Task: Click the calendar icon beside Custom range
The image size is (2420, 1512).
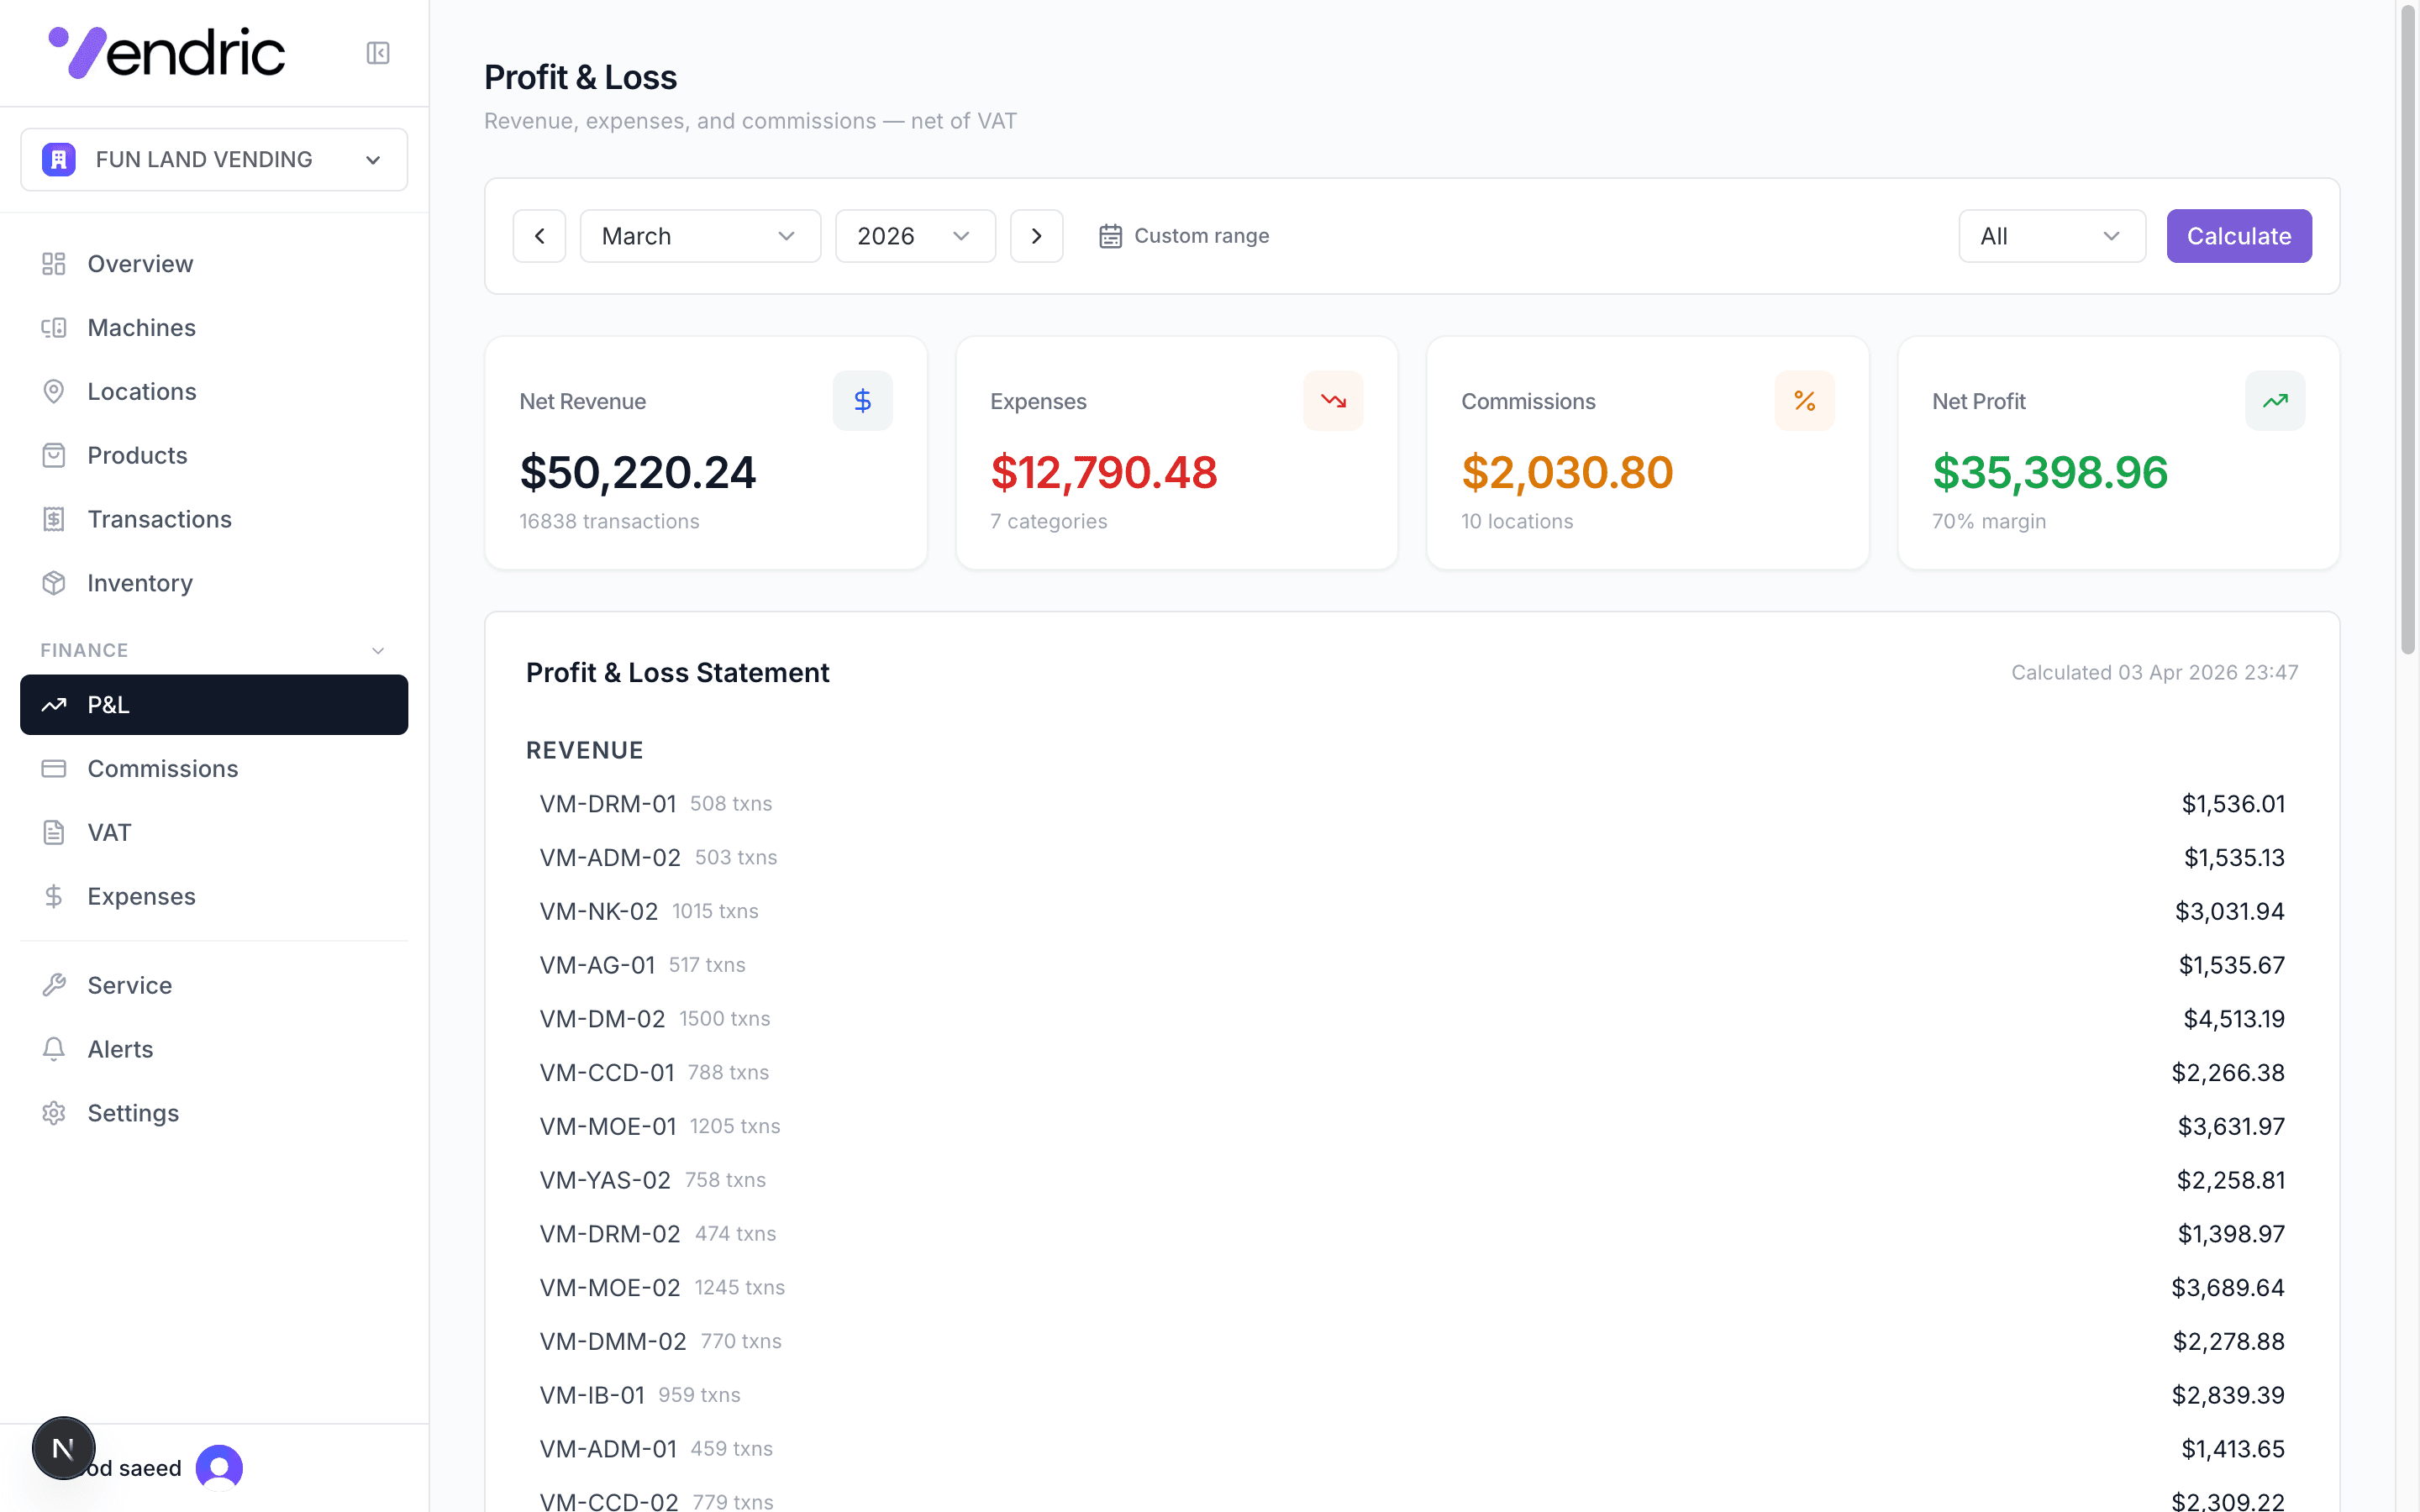Action: pyautogui.click(x=1110, y=235)
